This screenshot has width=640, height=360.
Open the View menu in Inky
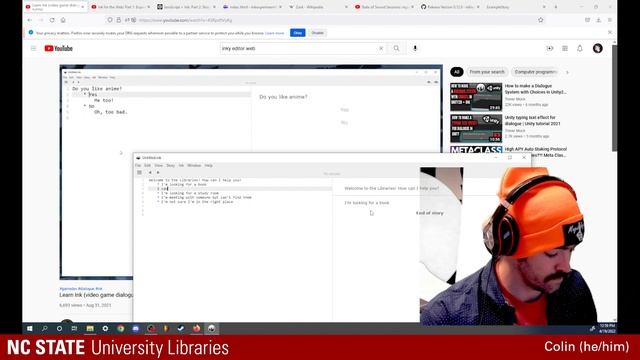(x=158, y=165)
